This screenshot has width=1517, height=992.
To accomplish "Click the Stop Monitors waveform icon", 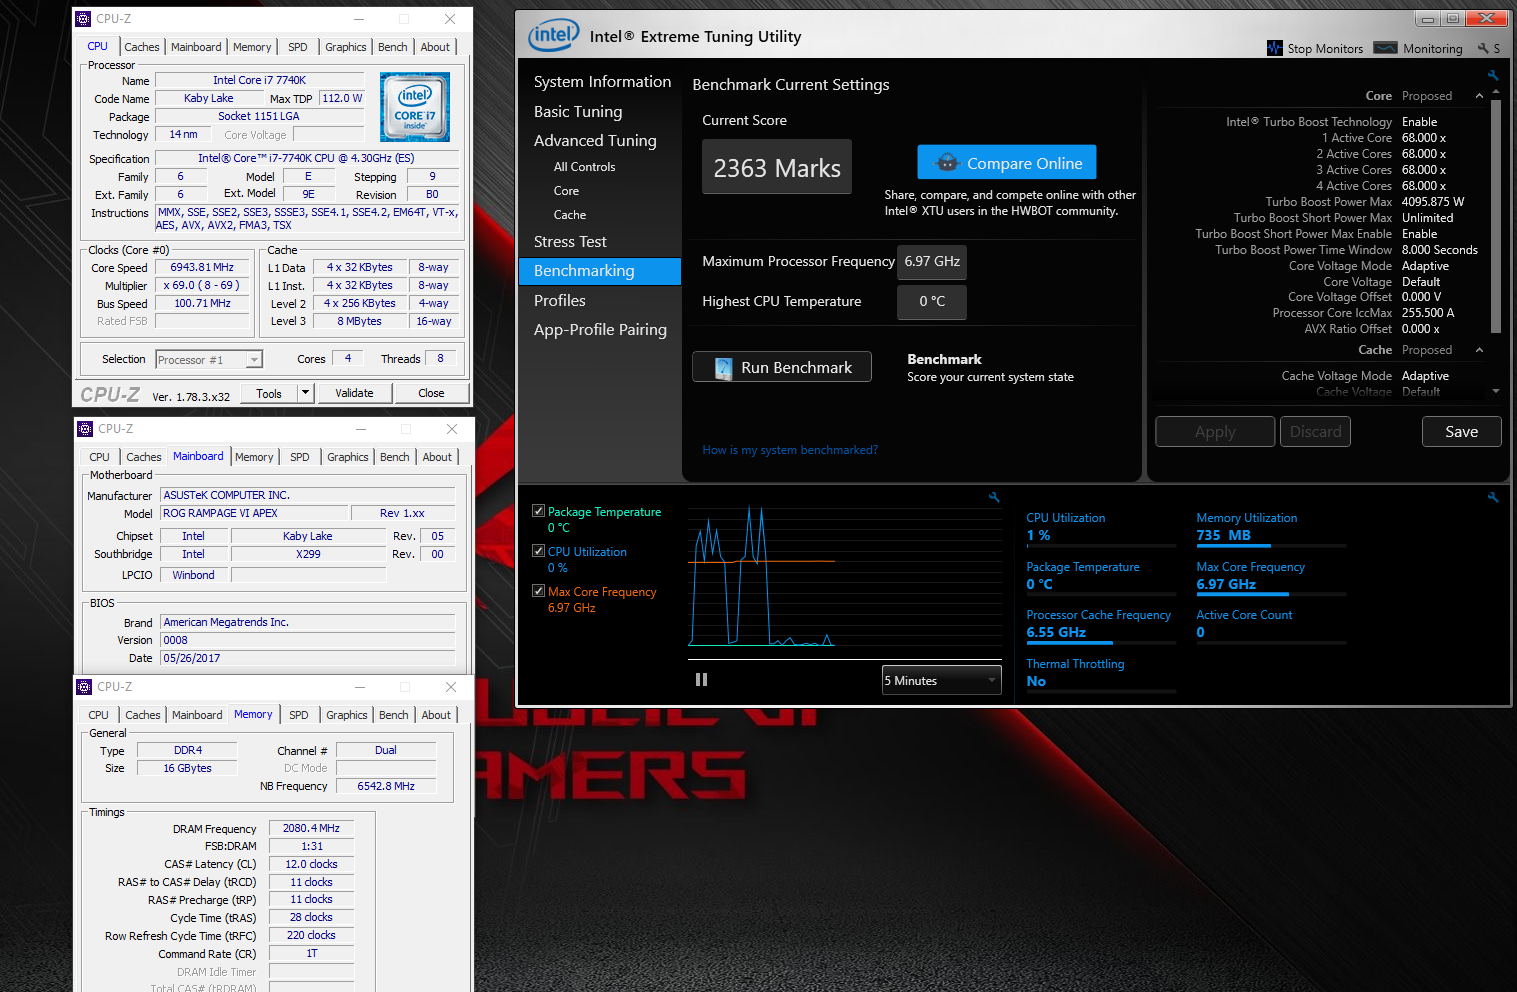I will pyautogui.click(x=1274, y=48).
